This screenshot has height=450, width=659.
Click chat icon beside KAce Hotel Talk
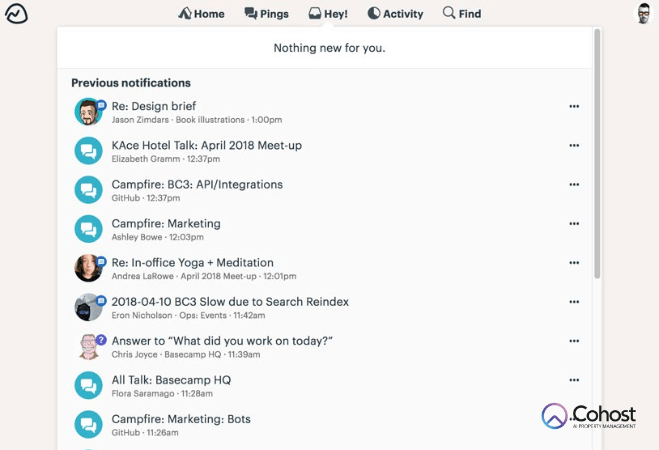coord(88,151)
